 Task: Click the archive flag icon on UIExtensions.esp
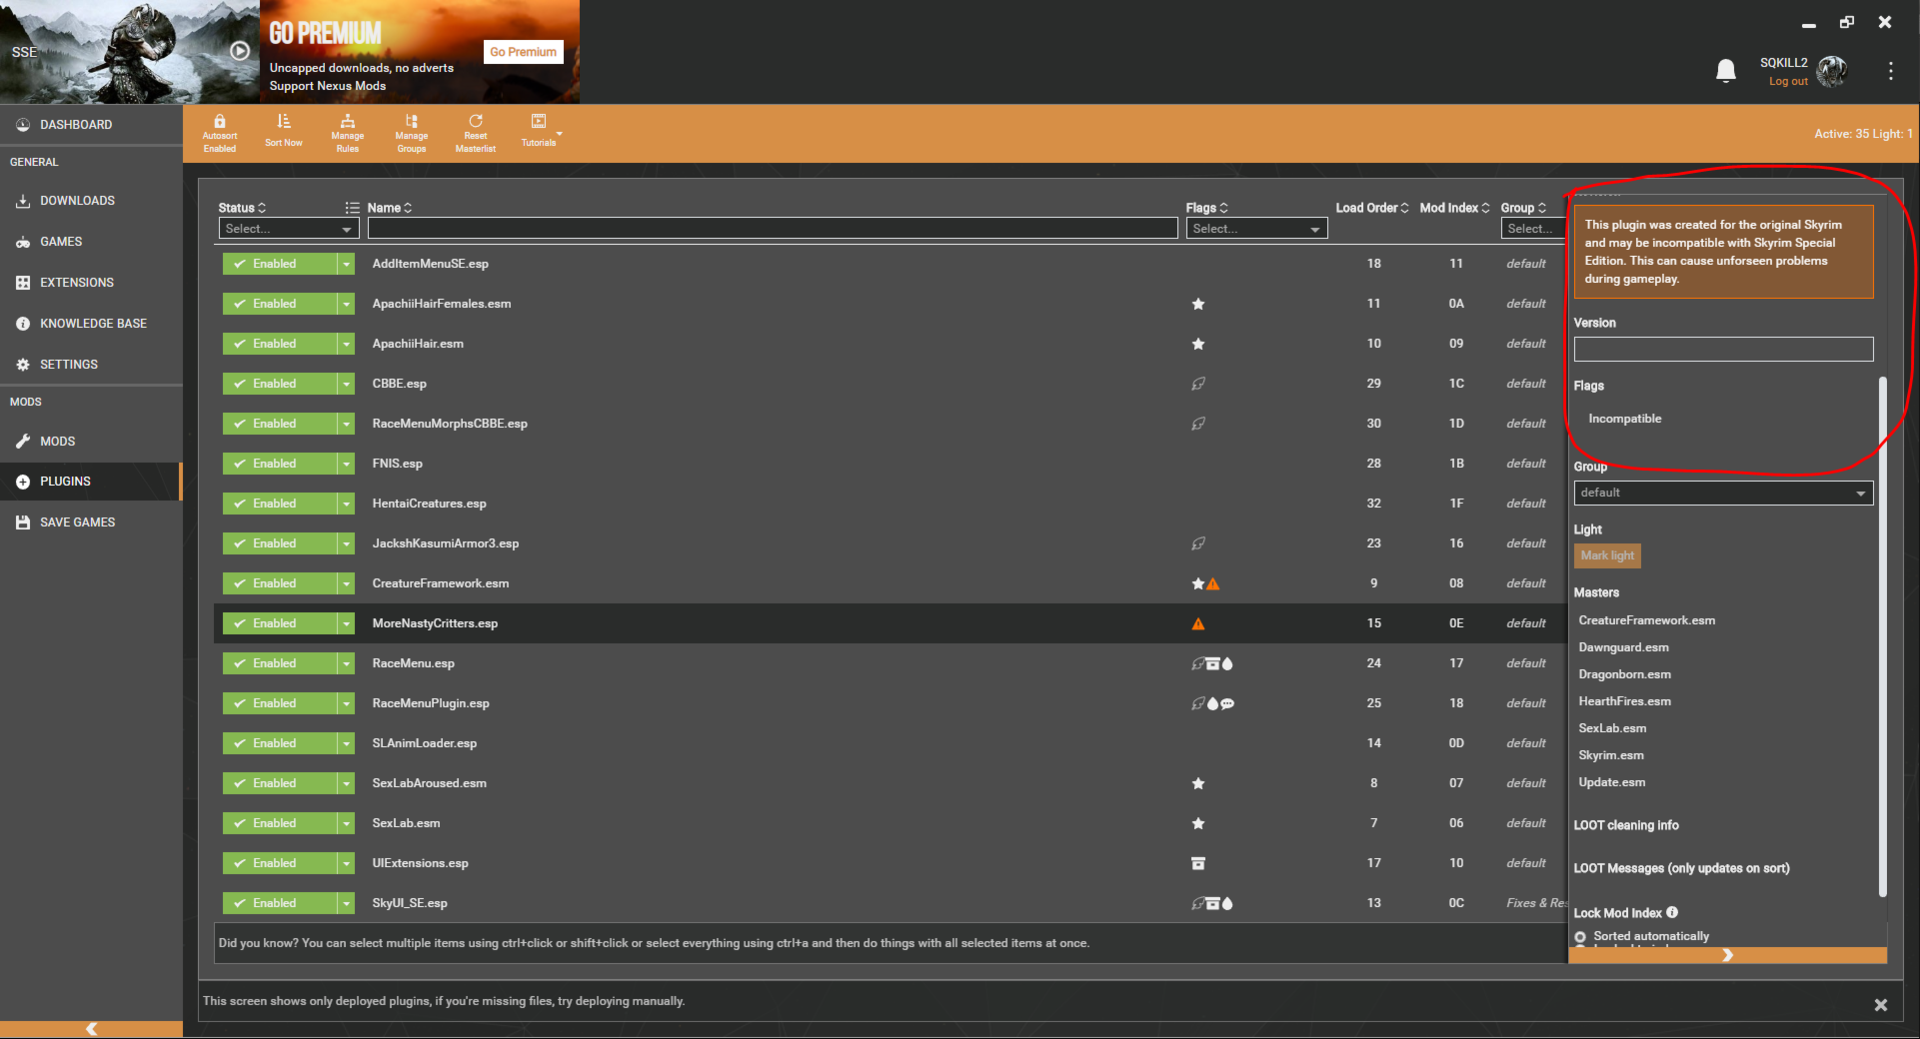(x=1198, y=864)
